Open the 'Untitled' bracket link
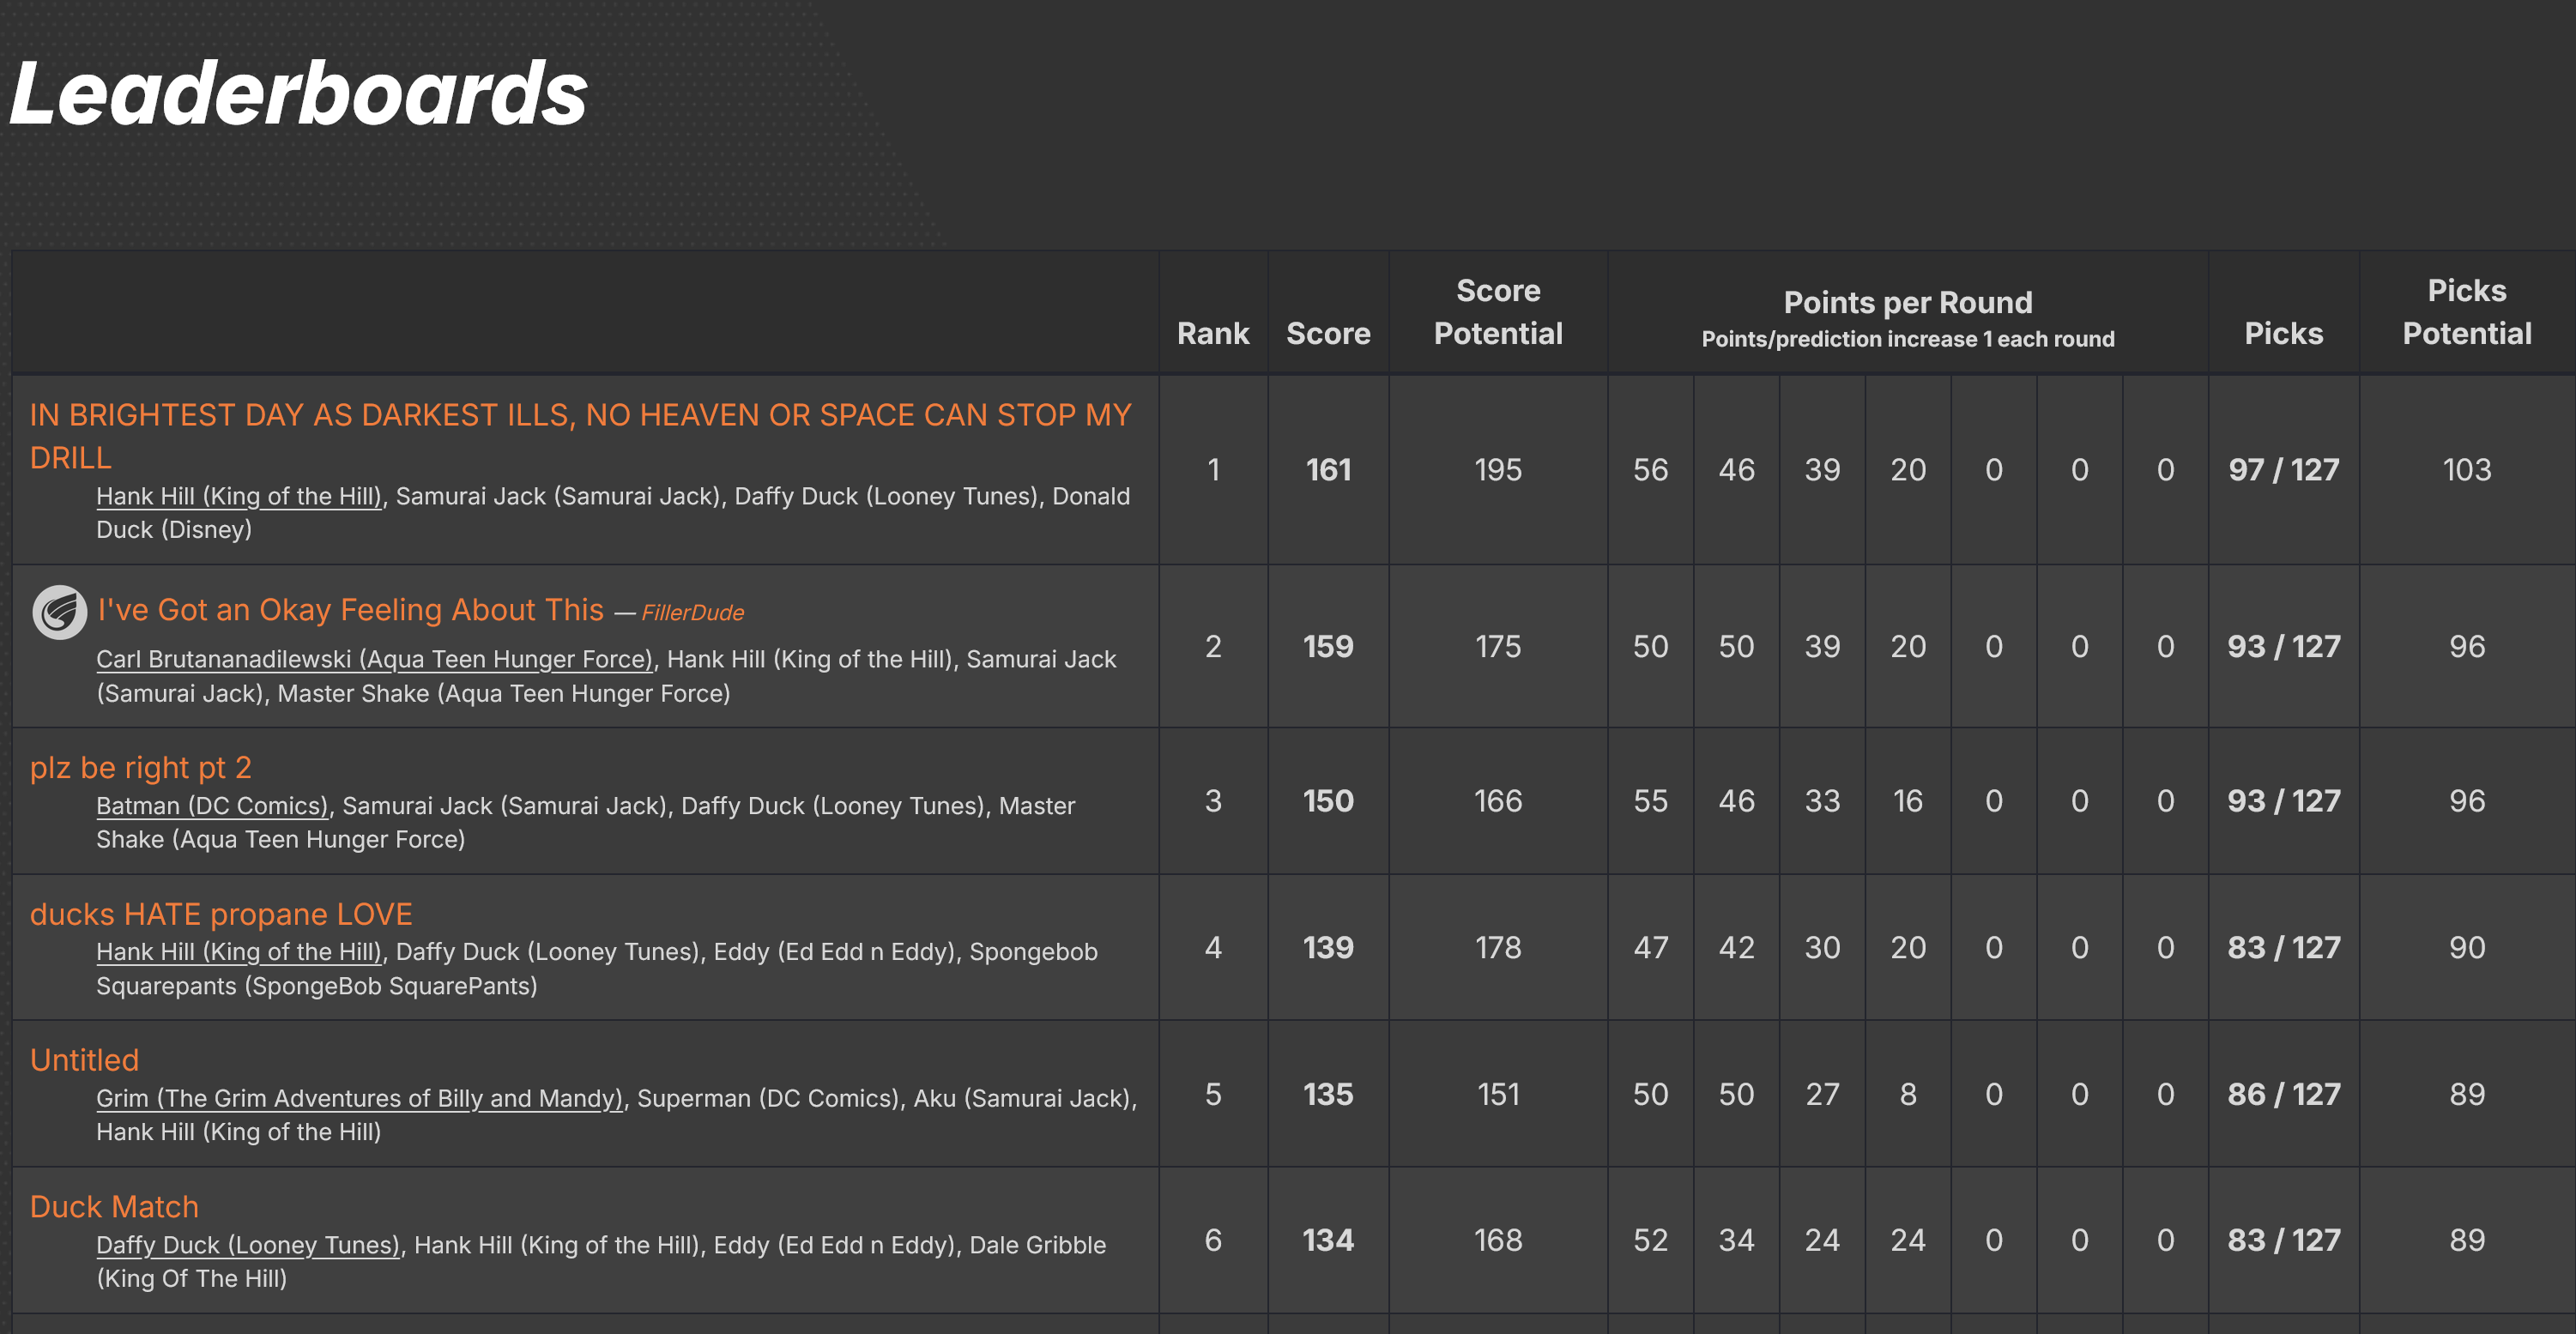 coord(84,1060)
